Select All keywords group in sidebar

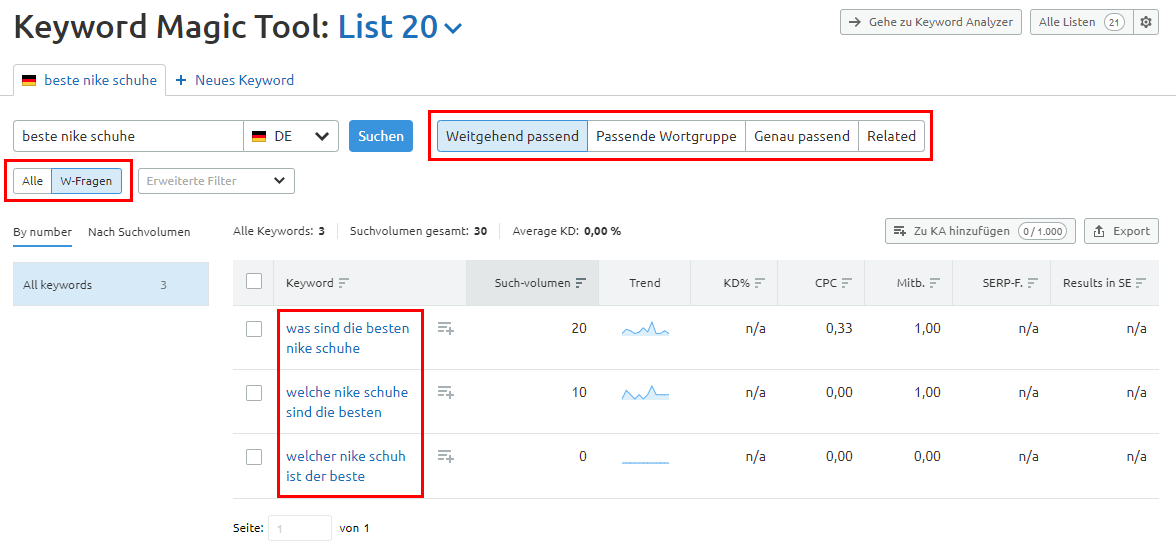tap(111, 284)
